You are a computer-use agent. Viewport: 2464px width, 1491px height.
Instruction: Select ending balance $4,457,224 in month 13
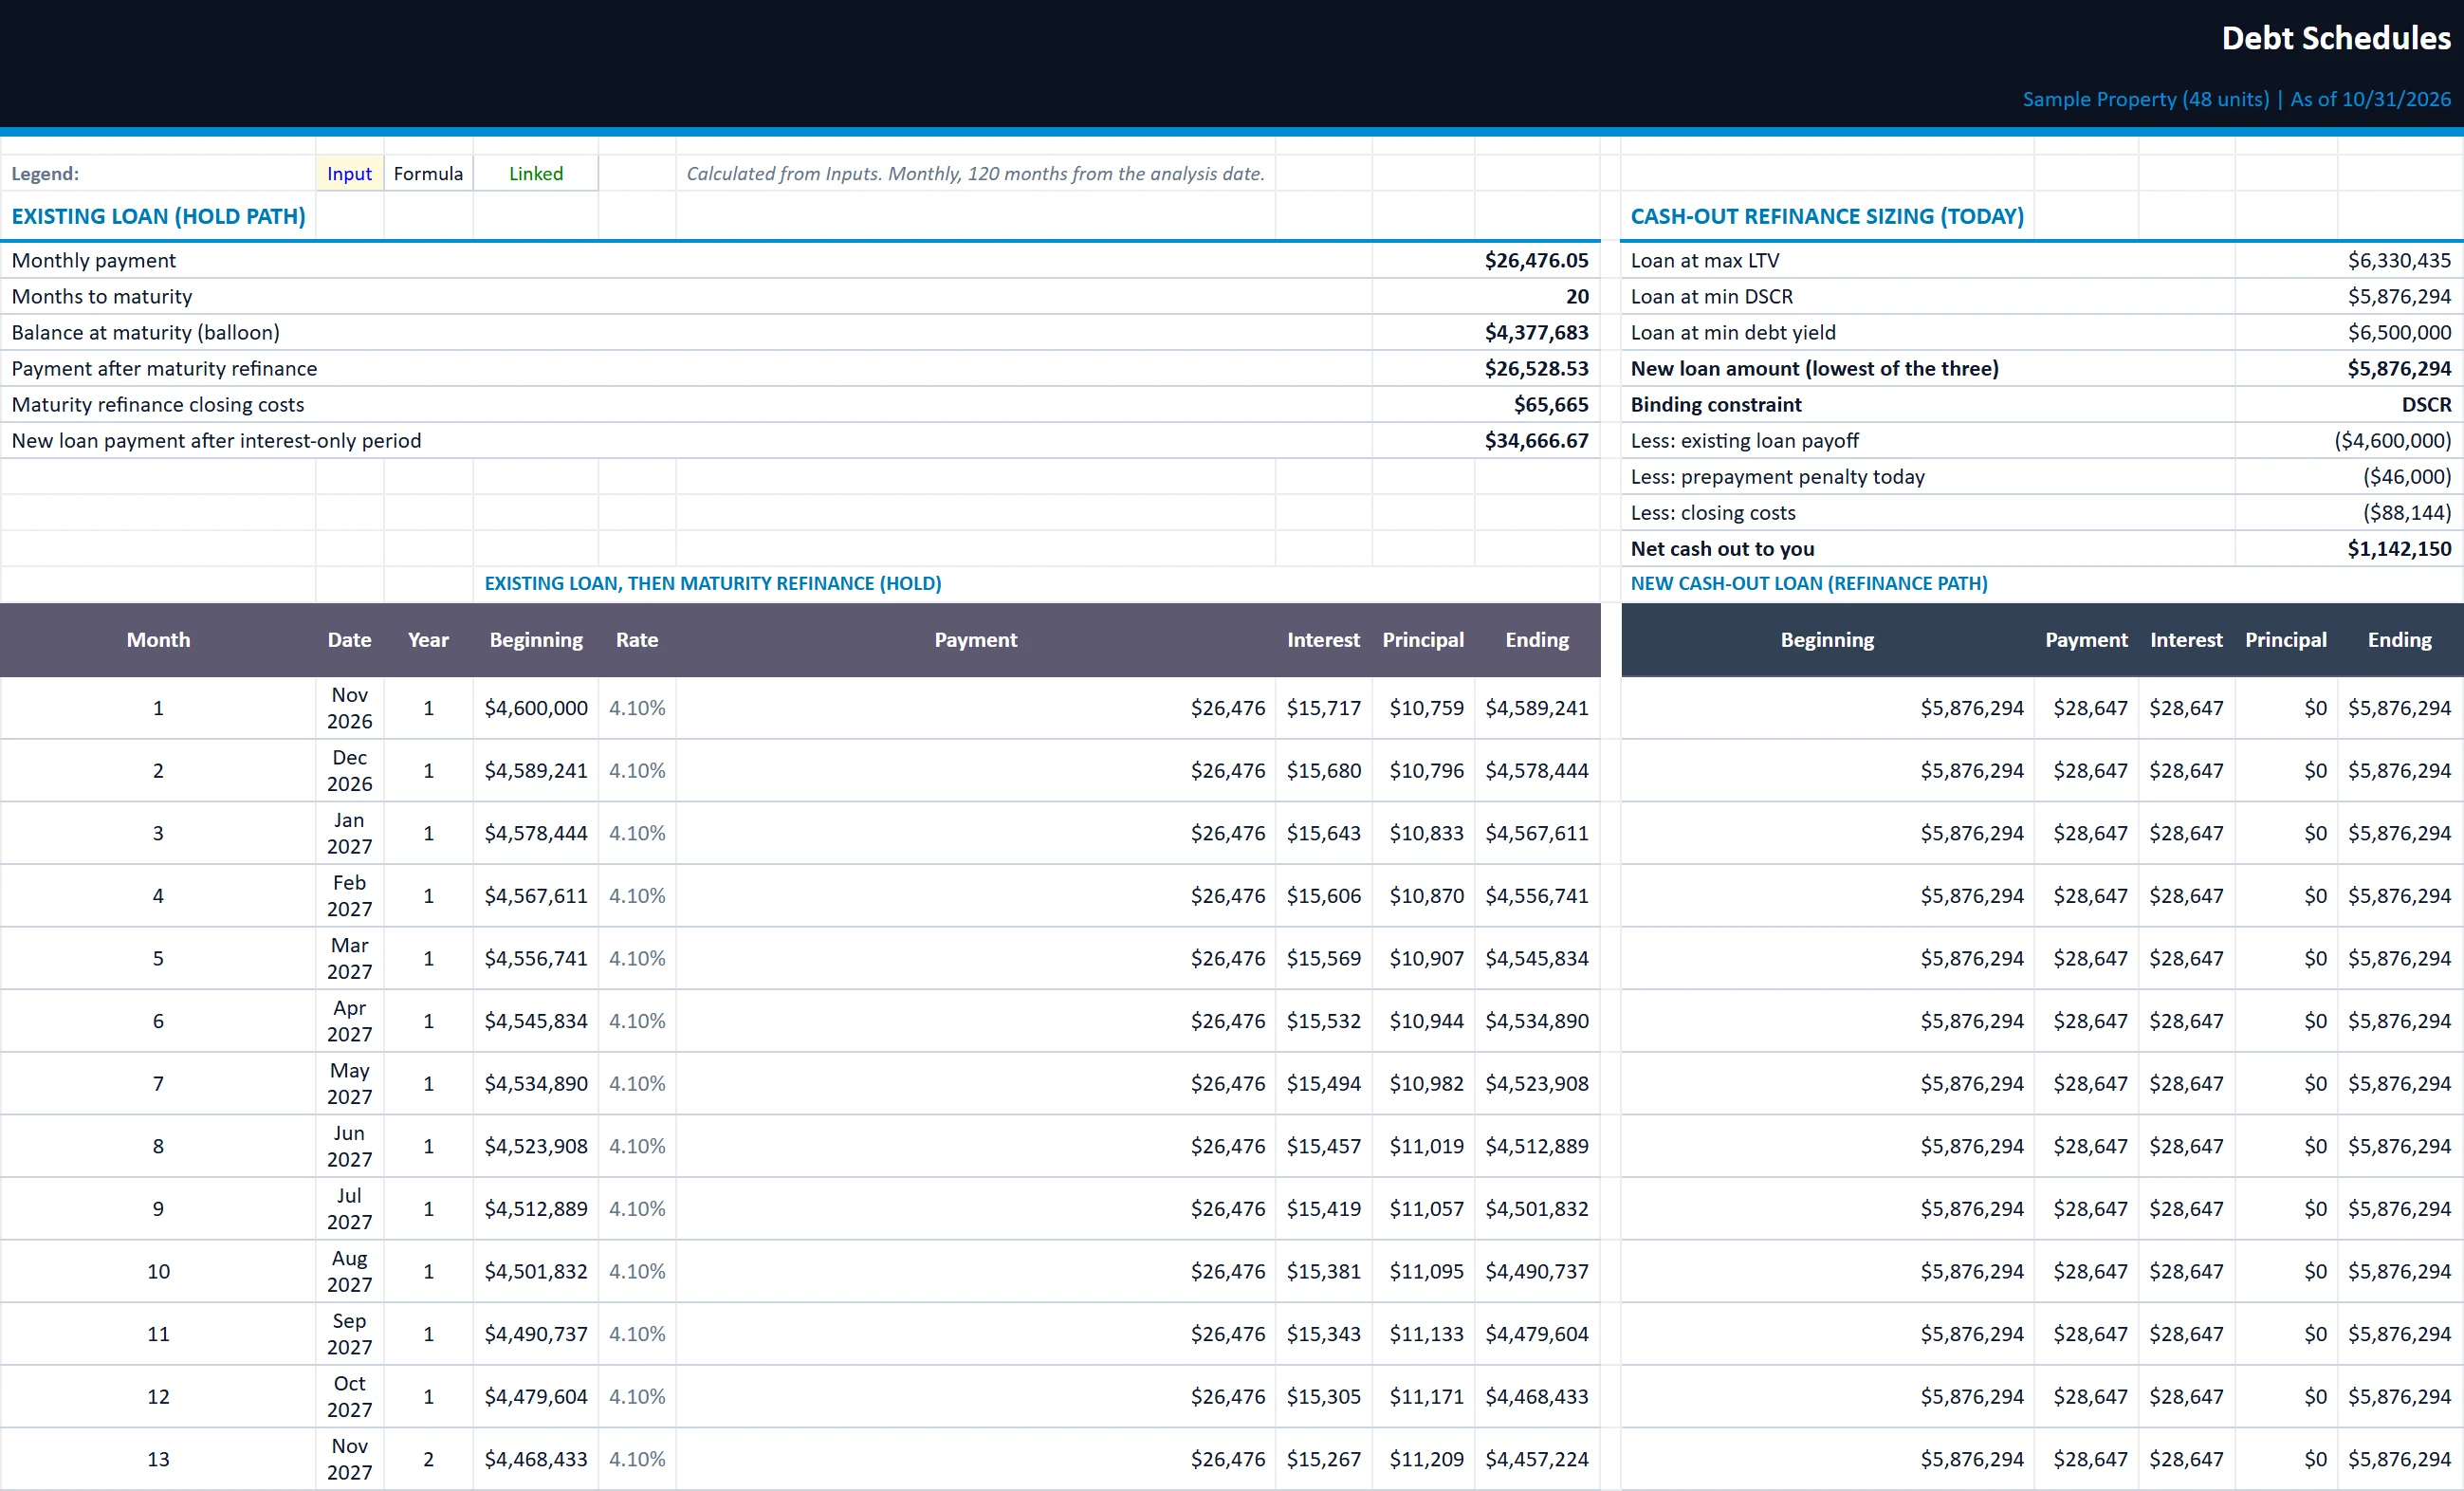(1537, 1459)
